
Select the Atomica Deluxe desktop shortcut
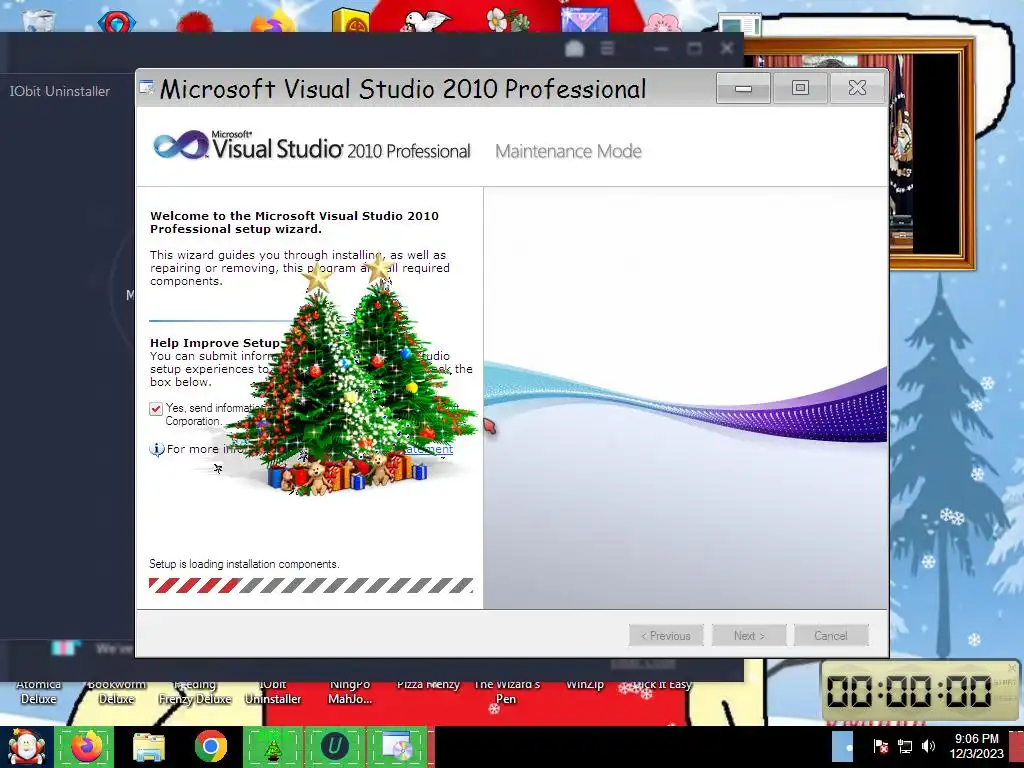pyautogui.click(x=39, y=692)
